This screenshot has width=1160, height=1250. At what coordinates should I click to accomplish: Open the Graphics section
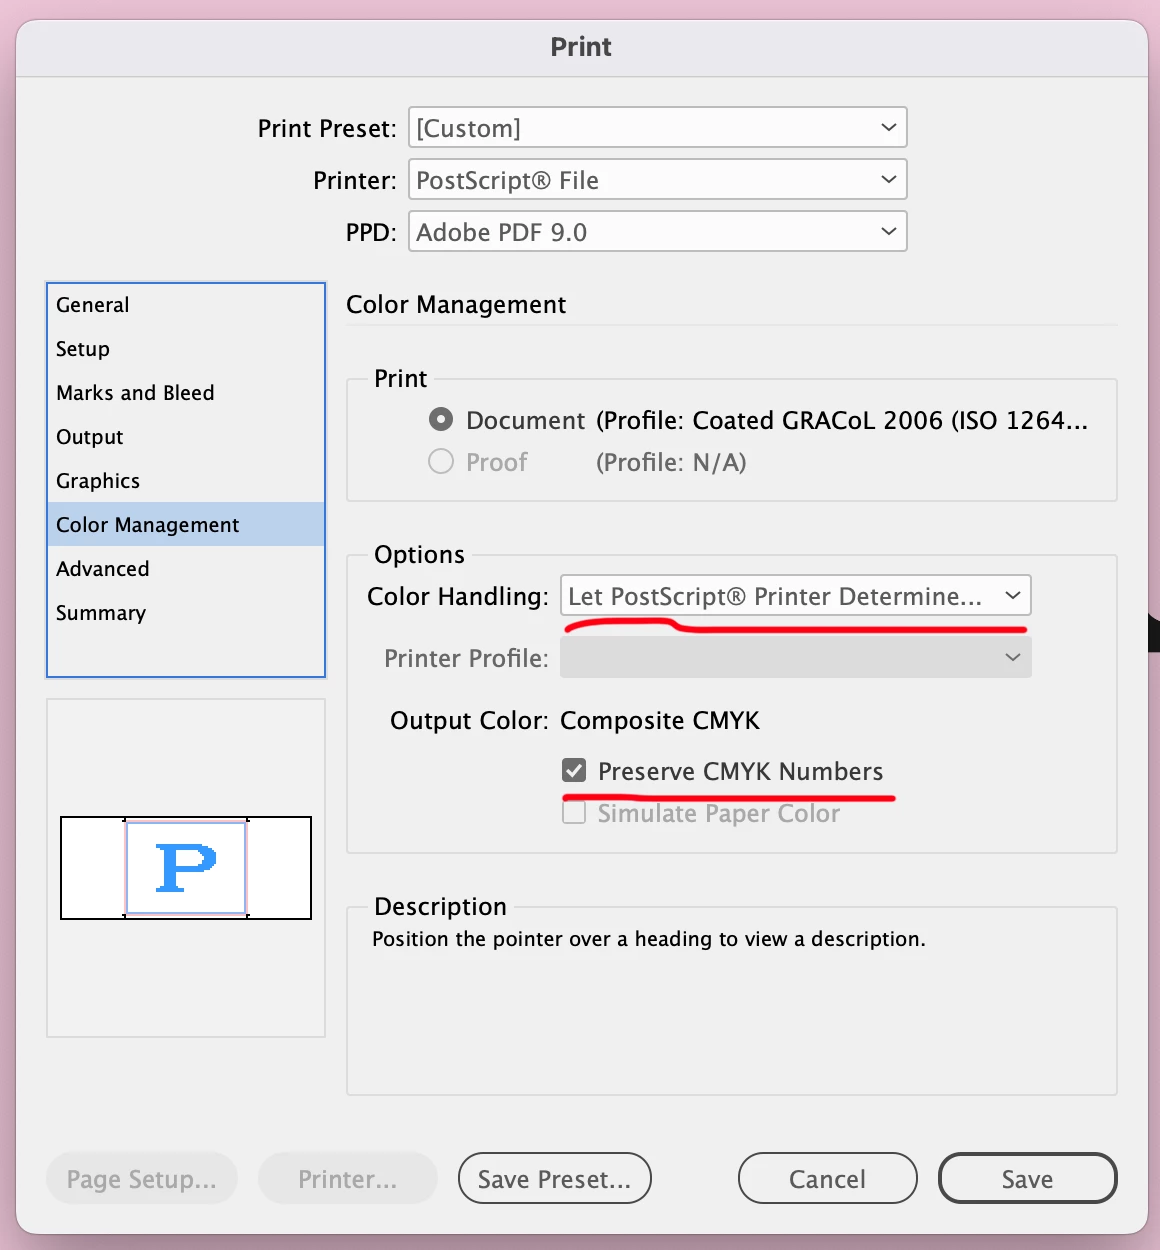(x=186, y=481)
